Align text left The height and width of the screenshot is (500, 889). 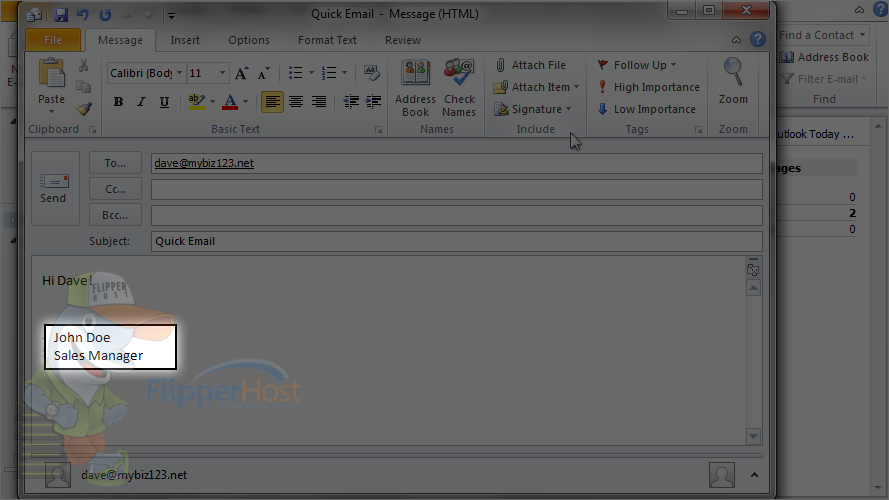[x=272, y=102]
